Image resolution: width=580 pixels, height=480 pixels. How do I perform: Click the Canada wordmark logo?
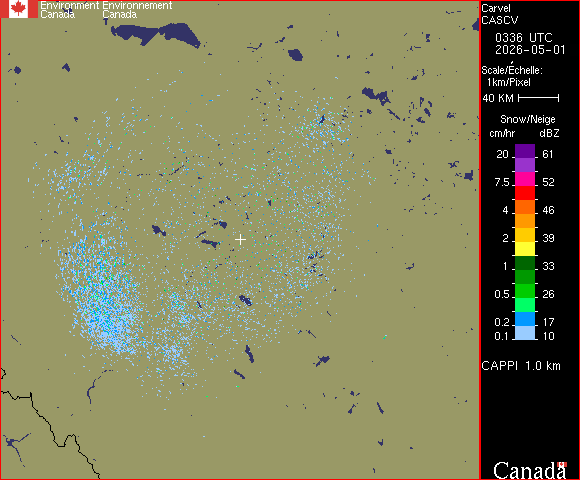click(530, 470)
